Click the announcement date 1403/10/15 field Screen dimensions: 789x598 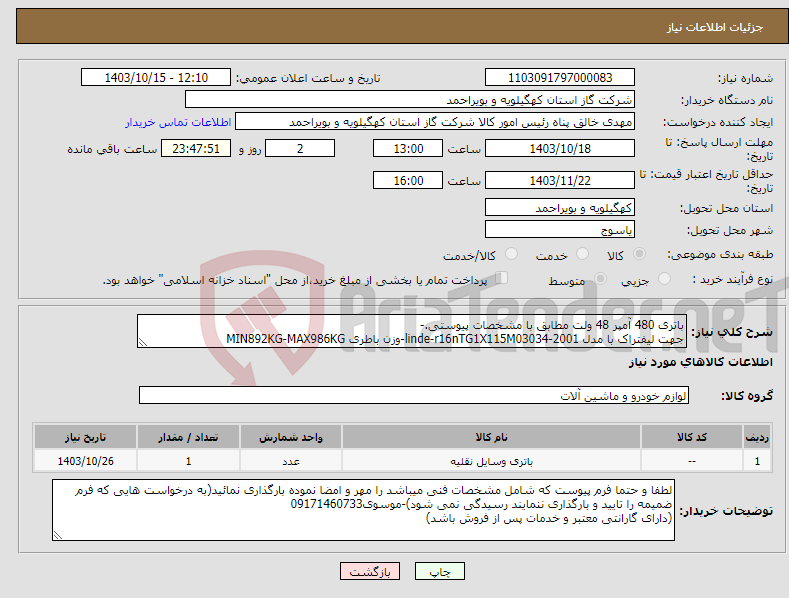pyautogui.click(x=156, y=78)
